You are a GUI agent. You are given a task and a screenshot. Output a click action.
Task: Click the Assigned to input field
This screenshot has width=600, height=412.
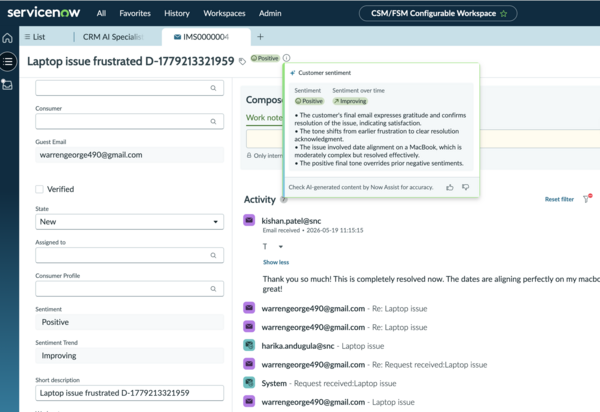tap(129, 255)
